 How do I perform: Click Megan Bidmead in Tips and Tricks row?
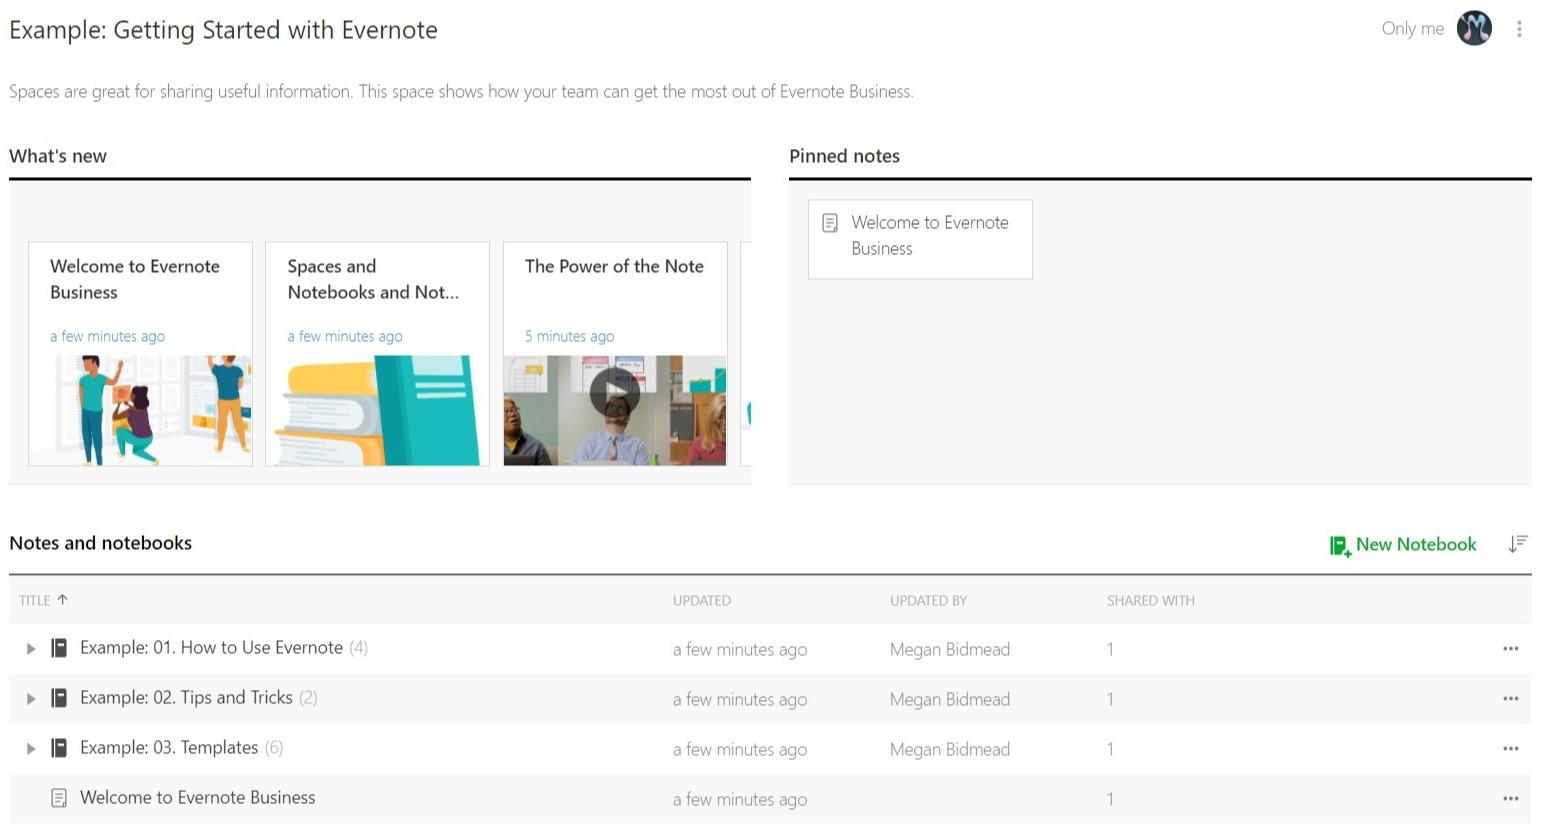pyautogui.click(x=950, y=699)
